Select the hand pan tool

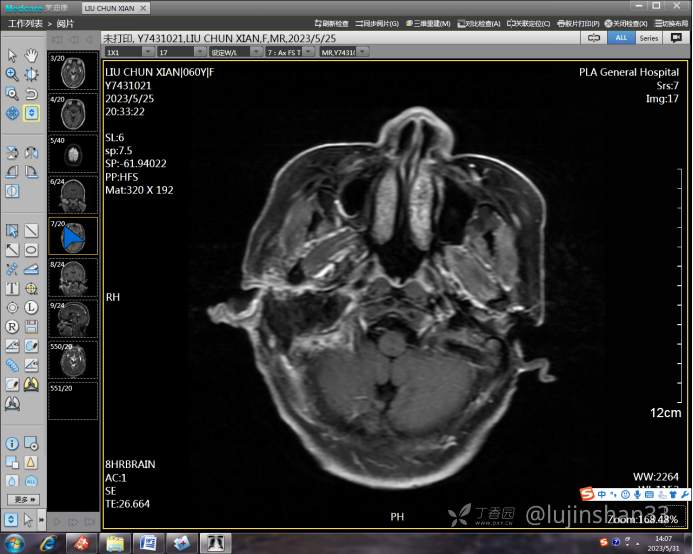tap(31, 55)
